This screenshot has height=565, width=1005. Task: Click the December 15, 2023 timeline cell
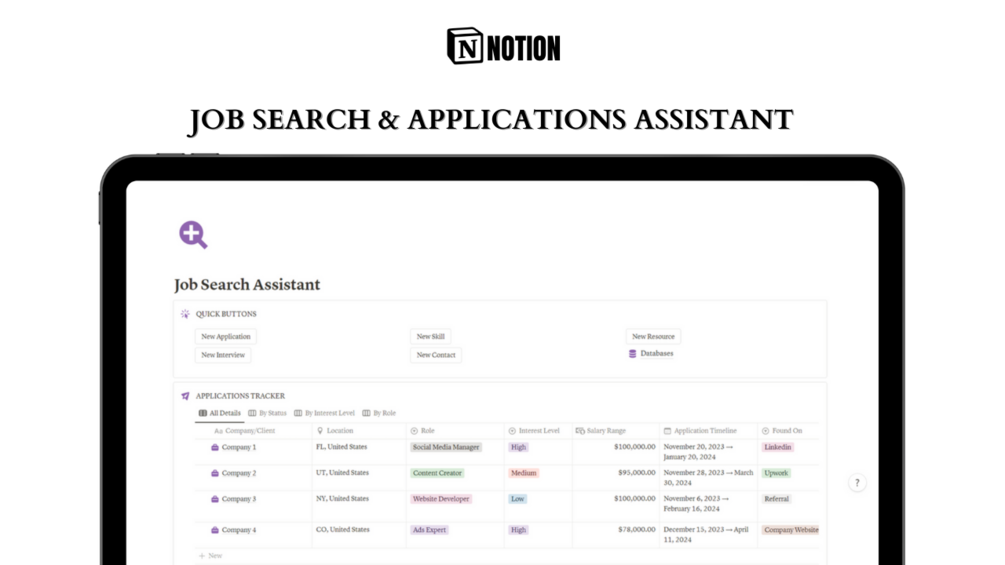(x=706, y=534)
